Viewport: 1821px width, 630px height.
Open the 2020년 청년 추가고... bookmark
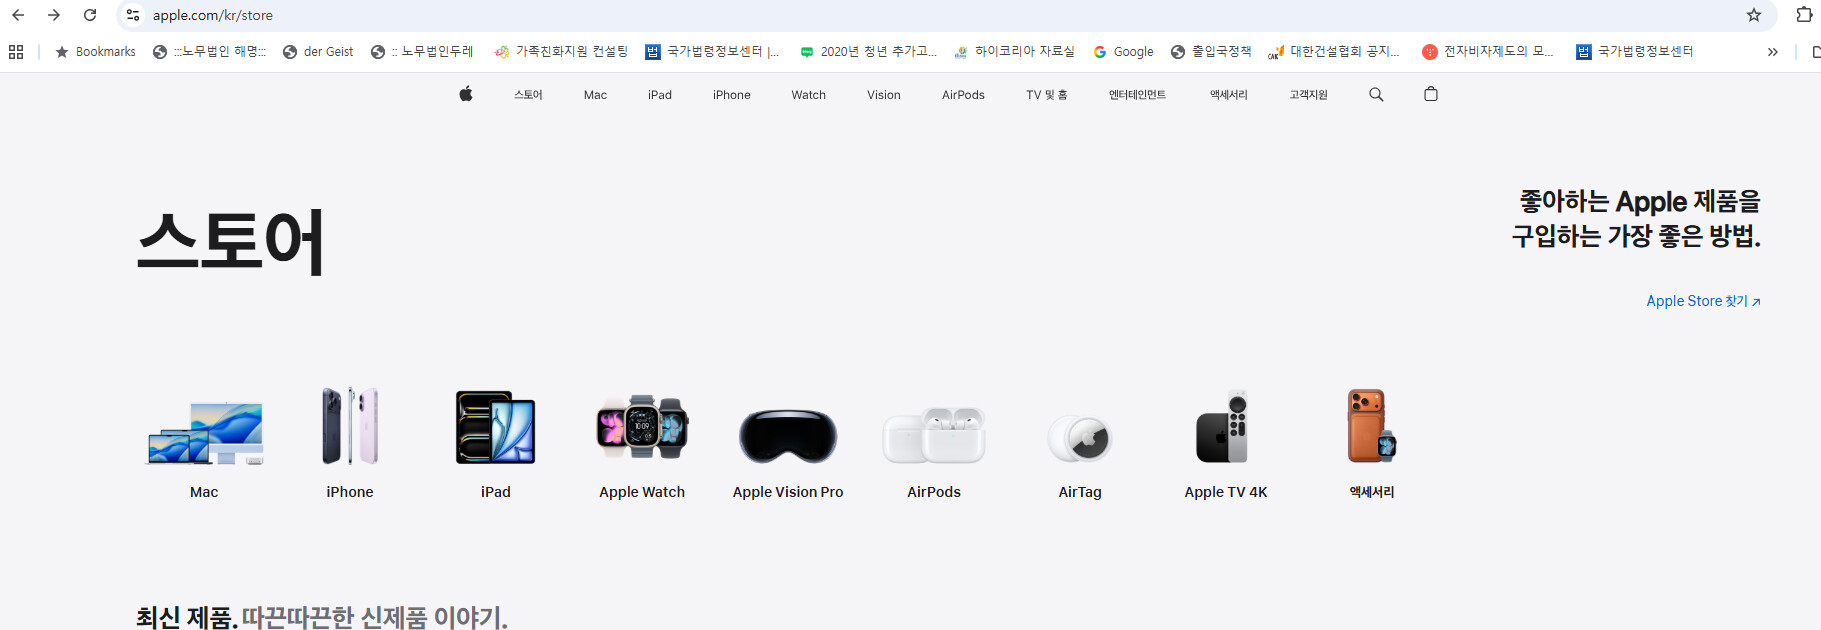(x=868, y=52)
